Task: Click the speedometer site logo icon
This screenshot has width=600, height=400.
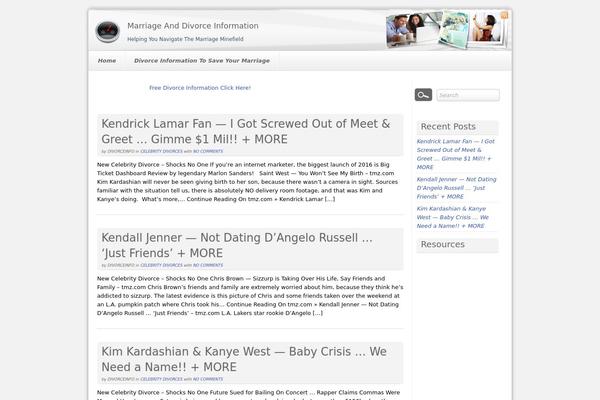Action: point(108,31)
